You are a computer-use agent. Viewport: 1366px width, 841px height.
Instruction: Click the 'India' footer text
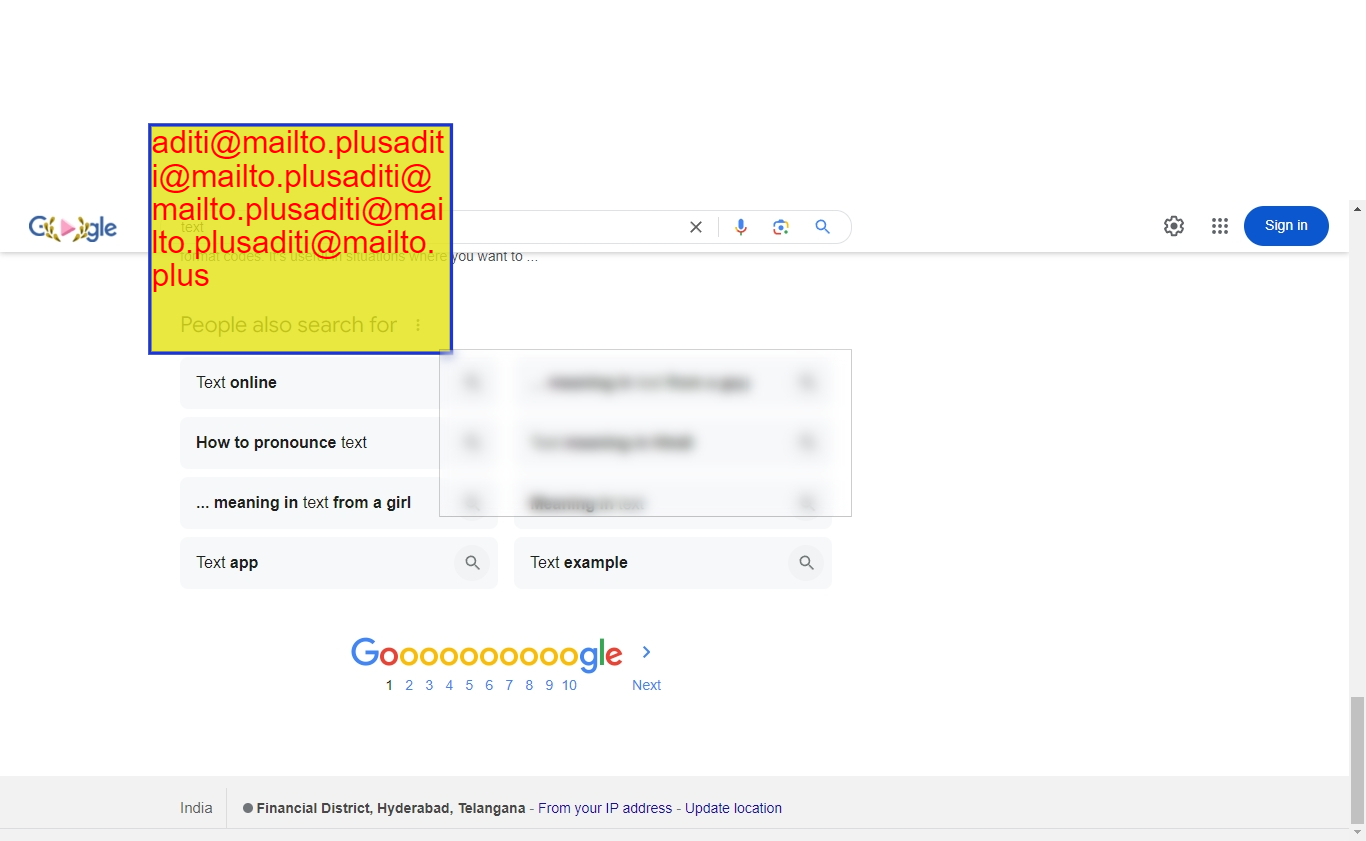pos(196,808)
